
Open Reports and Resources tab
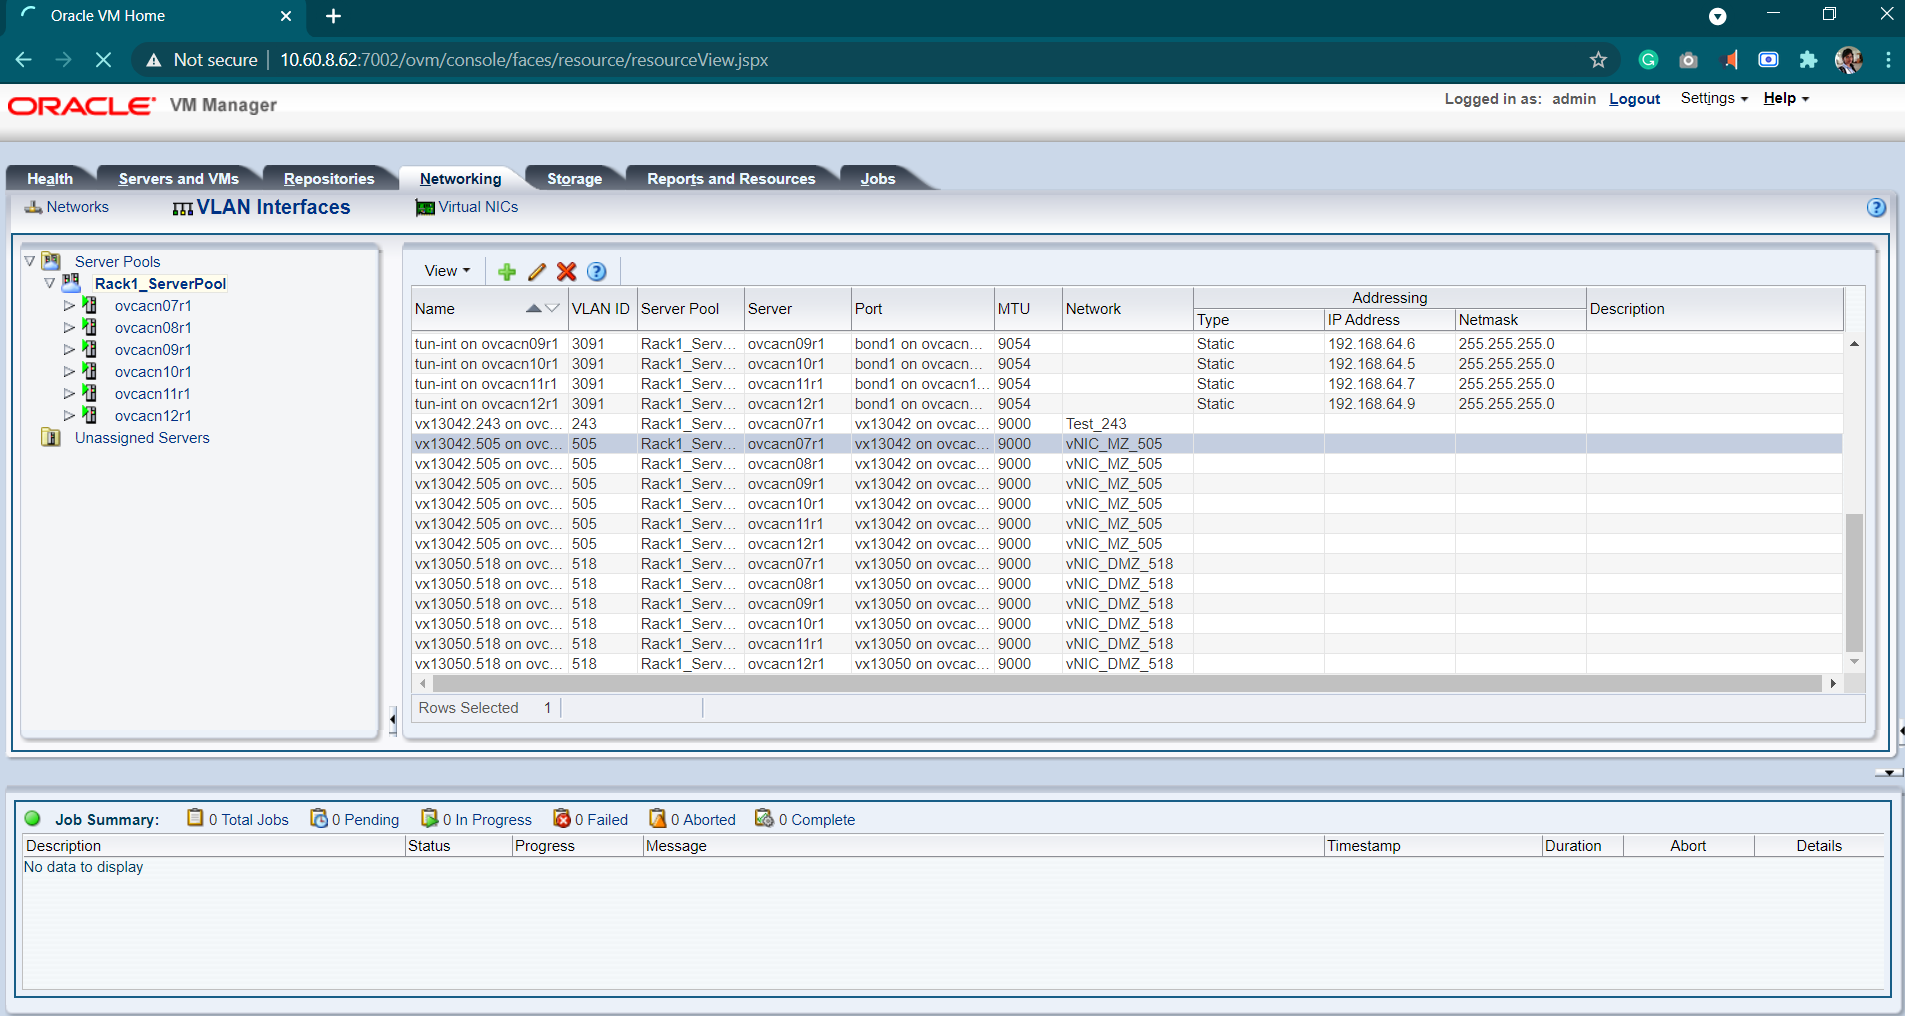click(x=731, y=178)
